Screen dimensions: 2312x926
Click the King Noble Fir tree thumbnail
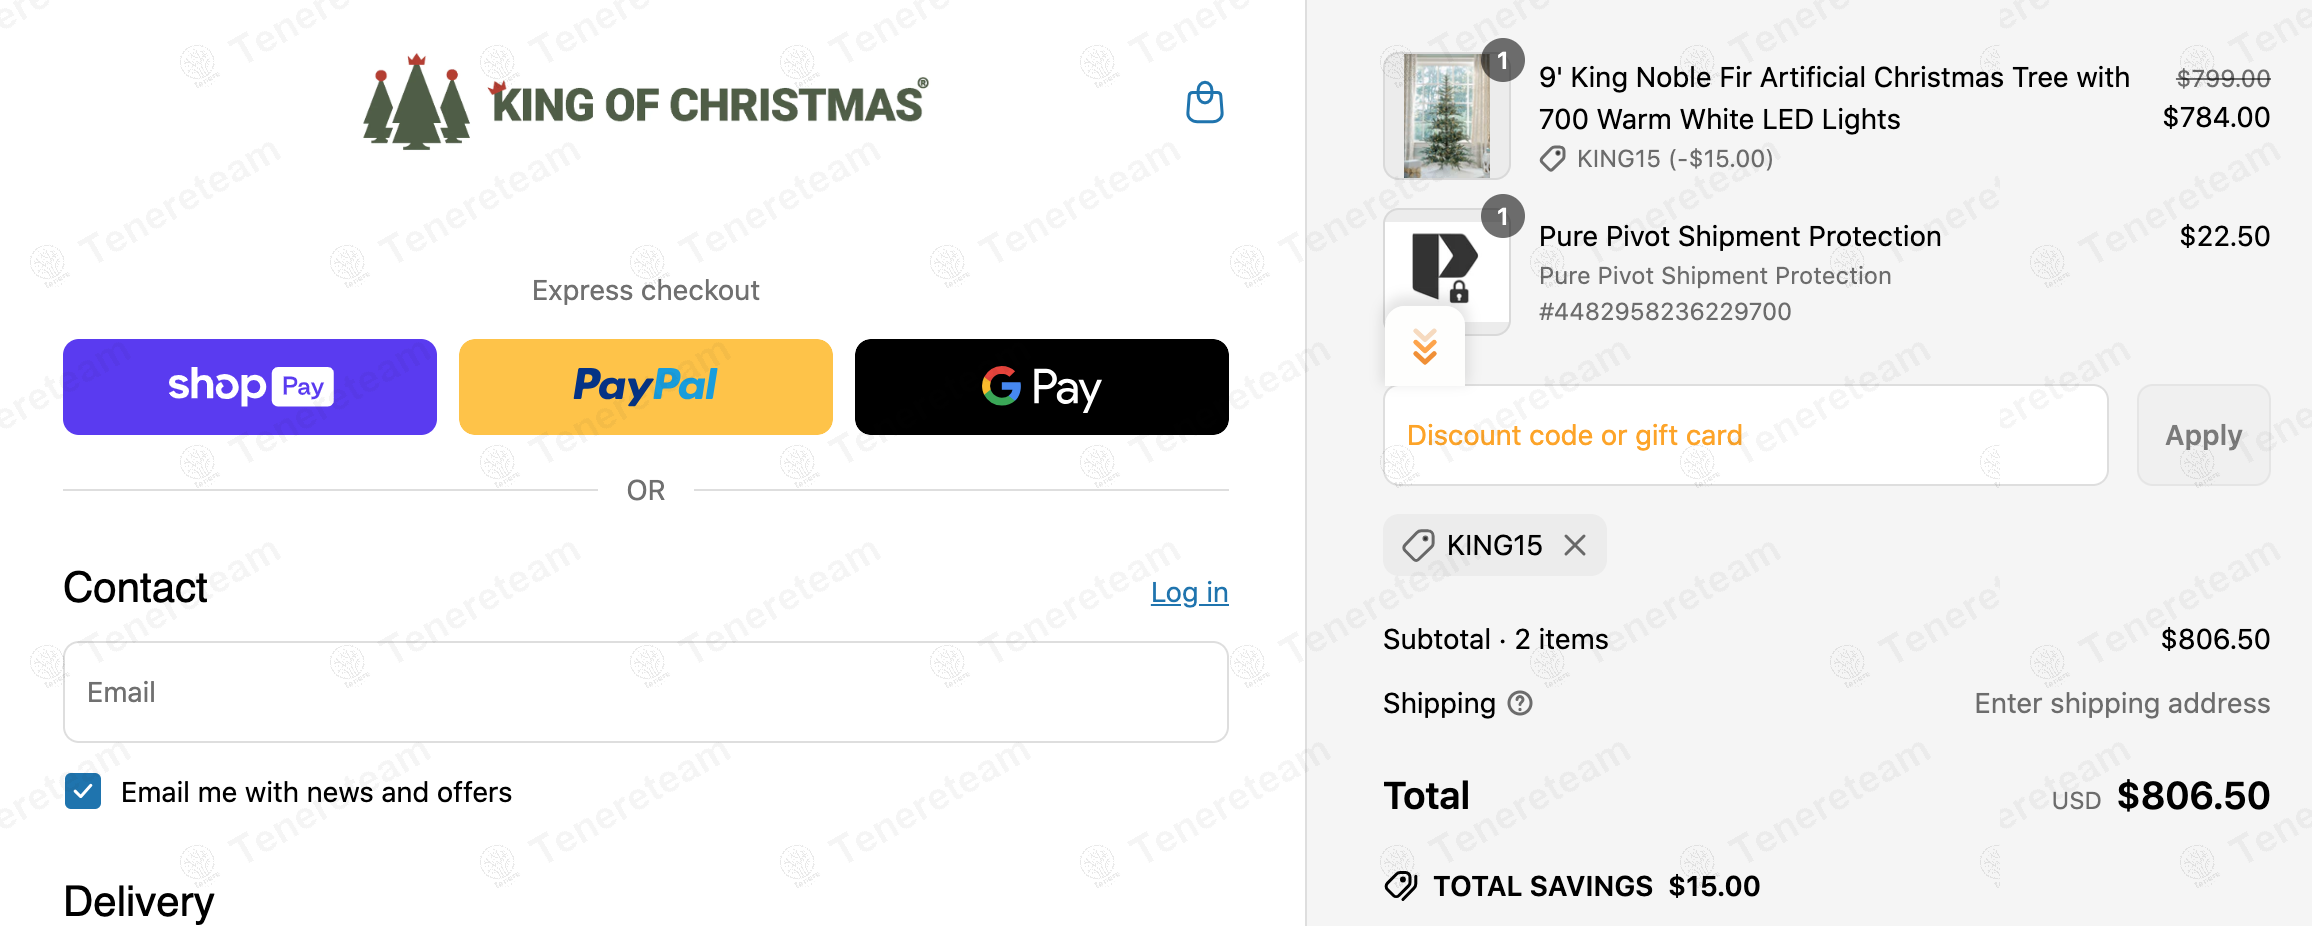(x=1446, y=116)
